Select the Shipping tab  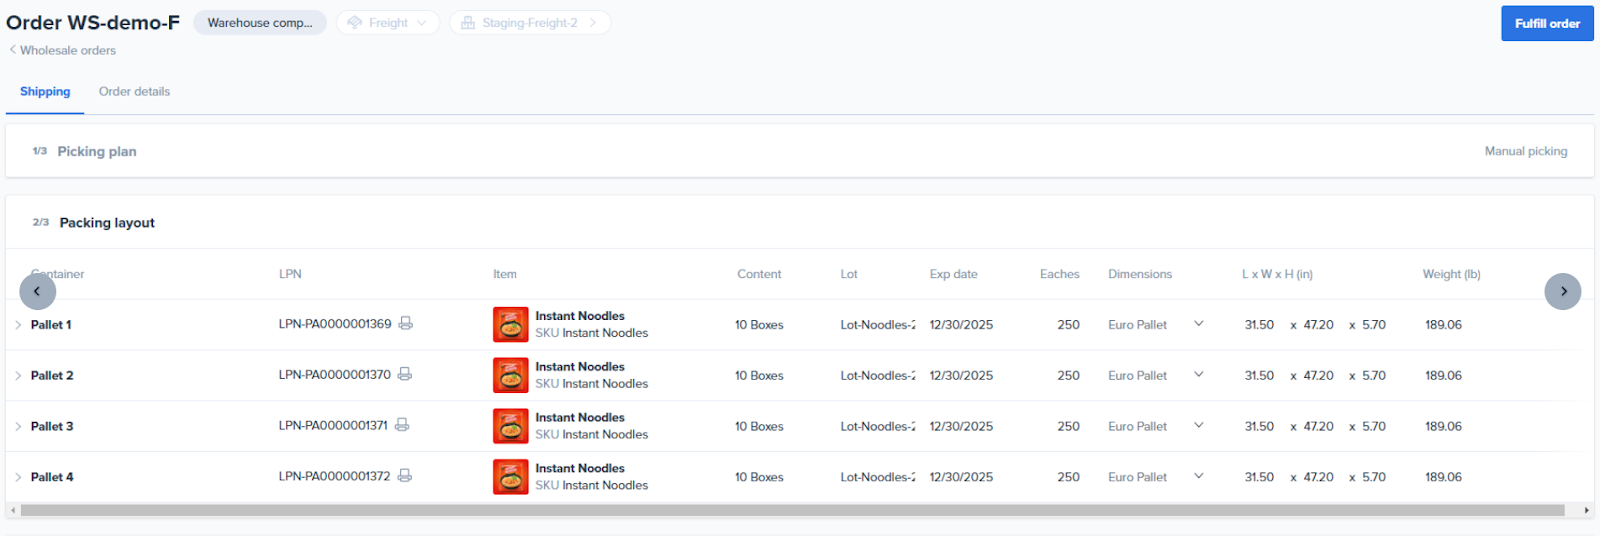45,91
